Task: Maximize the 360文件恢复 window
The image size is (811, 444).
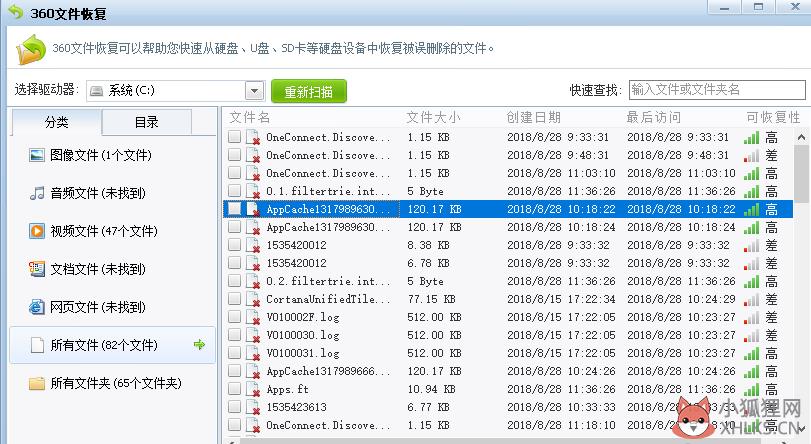Action: (x=759, y=7)
